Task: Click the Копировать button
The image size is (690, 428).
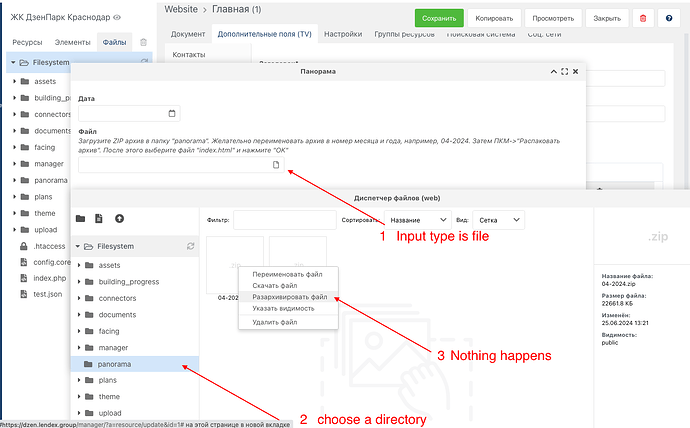Action: tap(494, 18)
